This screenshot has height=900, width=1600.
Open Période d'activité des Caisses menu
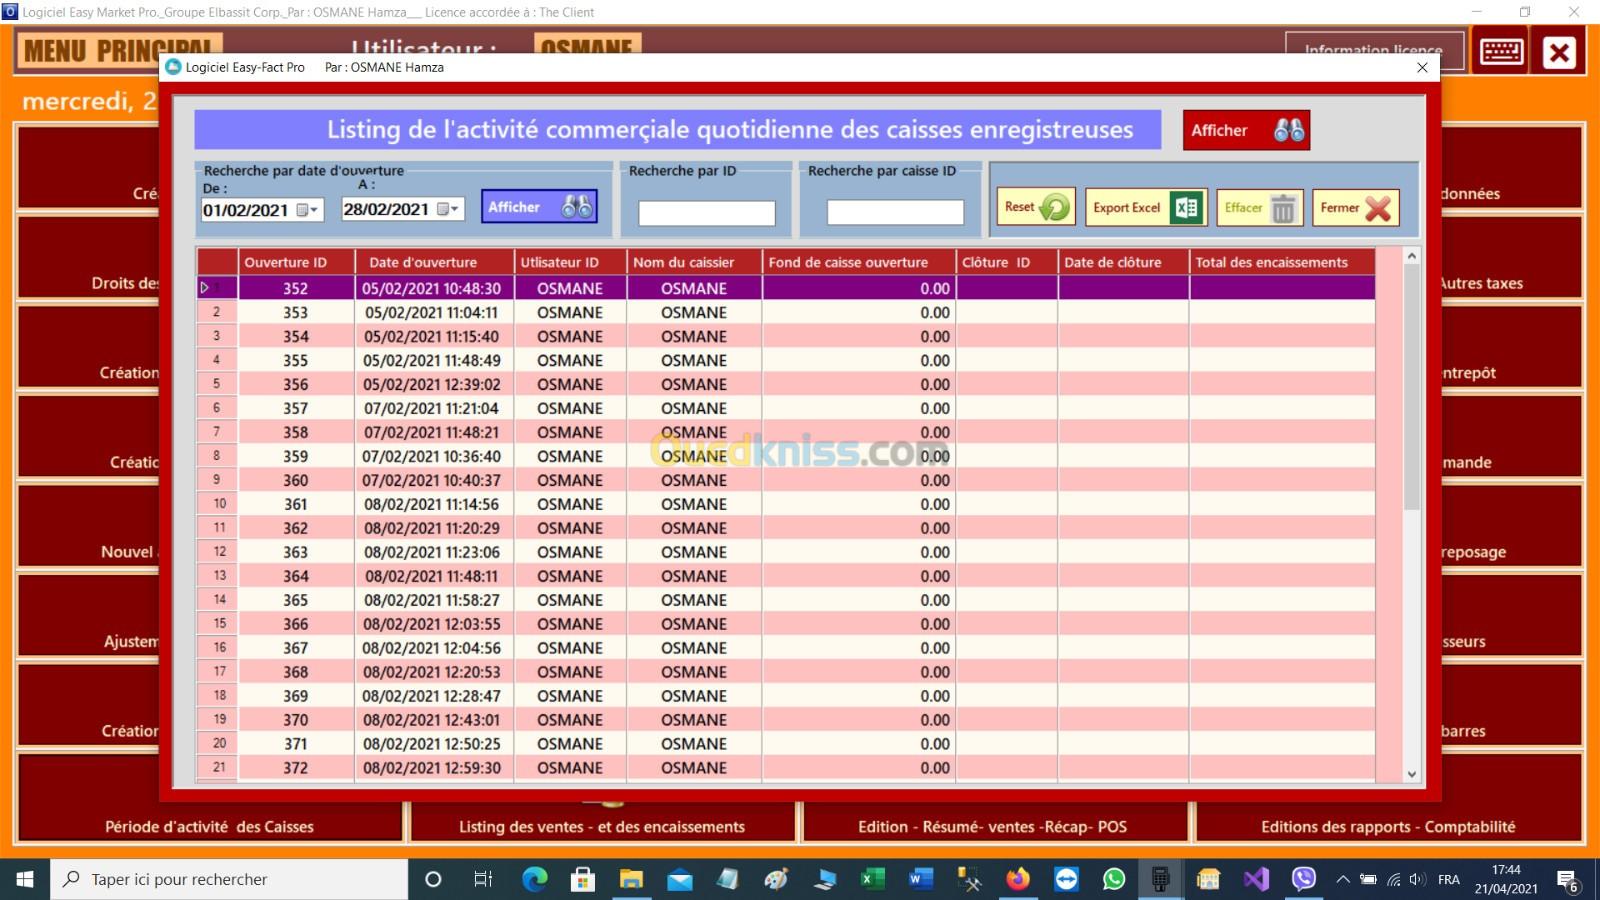[209, 826]
